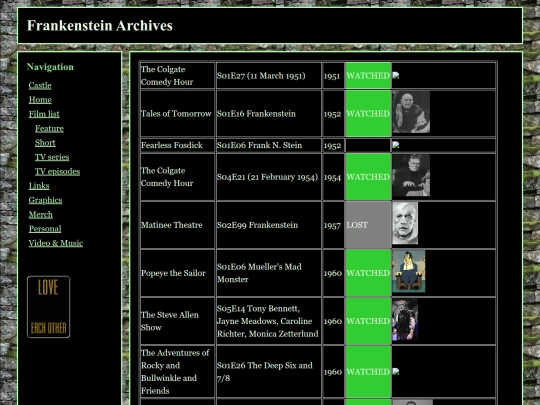The height and width of the screenshot is (405, 540).
Task: Select 'Popeye the Sailor' series title
Action: (x=173, y=273)
